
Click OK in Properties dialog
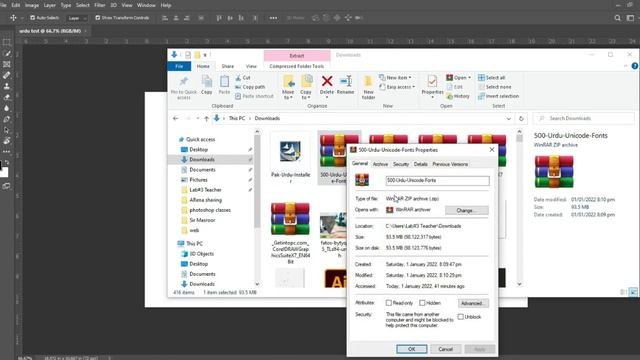(x=411, y=349)
